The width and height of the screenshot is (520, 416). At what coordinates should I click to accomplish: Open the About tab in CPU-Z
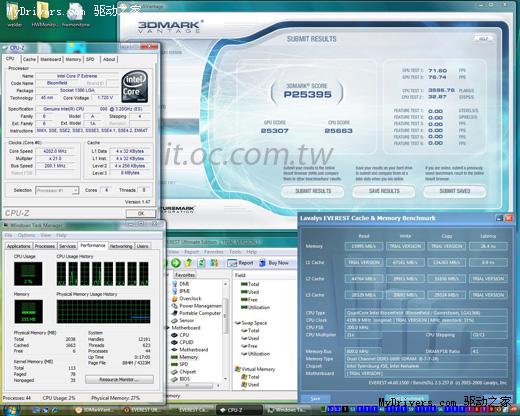(x=109, y=59)
